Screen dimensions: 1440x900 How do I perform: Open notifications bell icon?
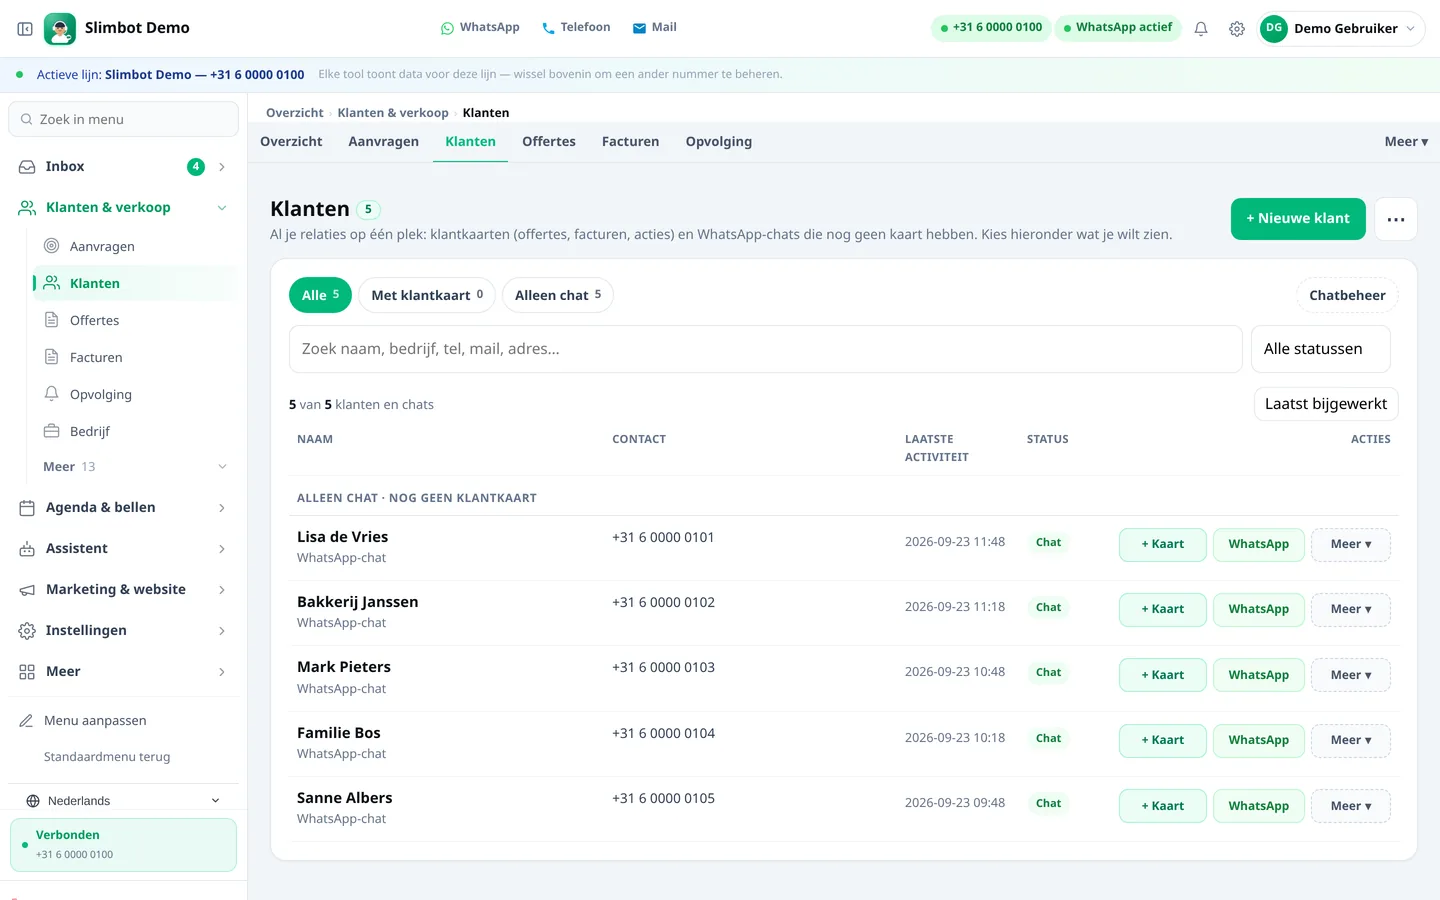coord(1201,29)
